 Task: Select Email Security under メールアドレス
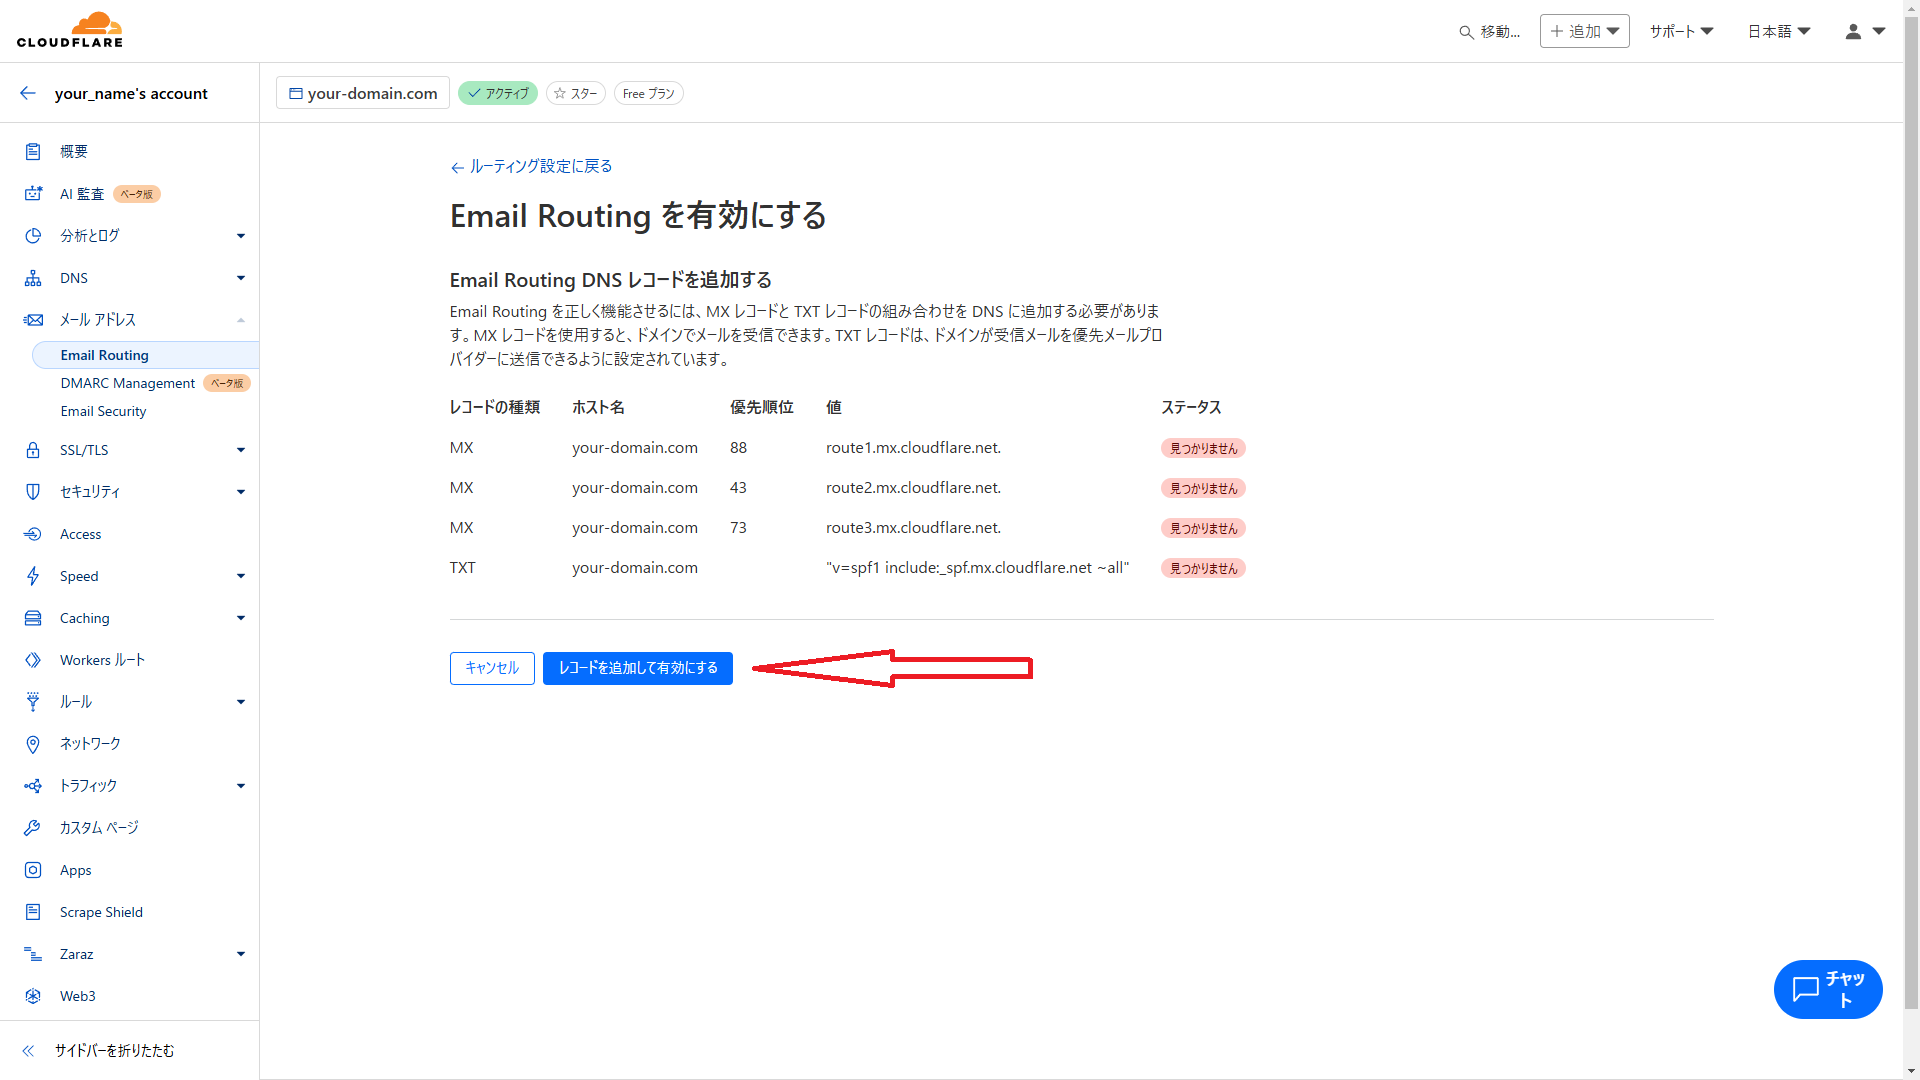point(103,411)
